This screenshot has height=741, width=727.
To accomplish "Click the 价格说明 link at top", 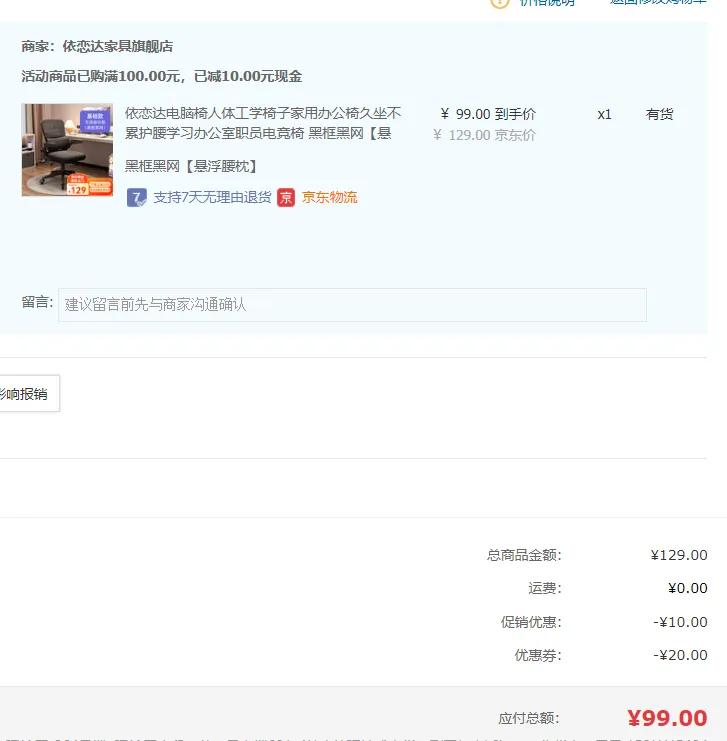I will 547,3.
